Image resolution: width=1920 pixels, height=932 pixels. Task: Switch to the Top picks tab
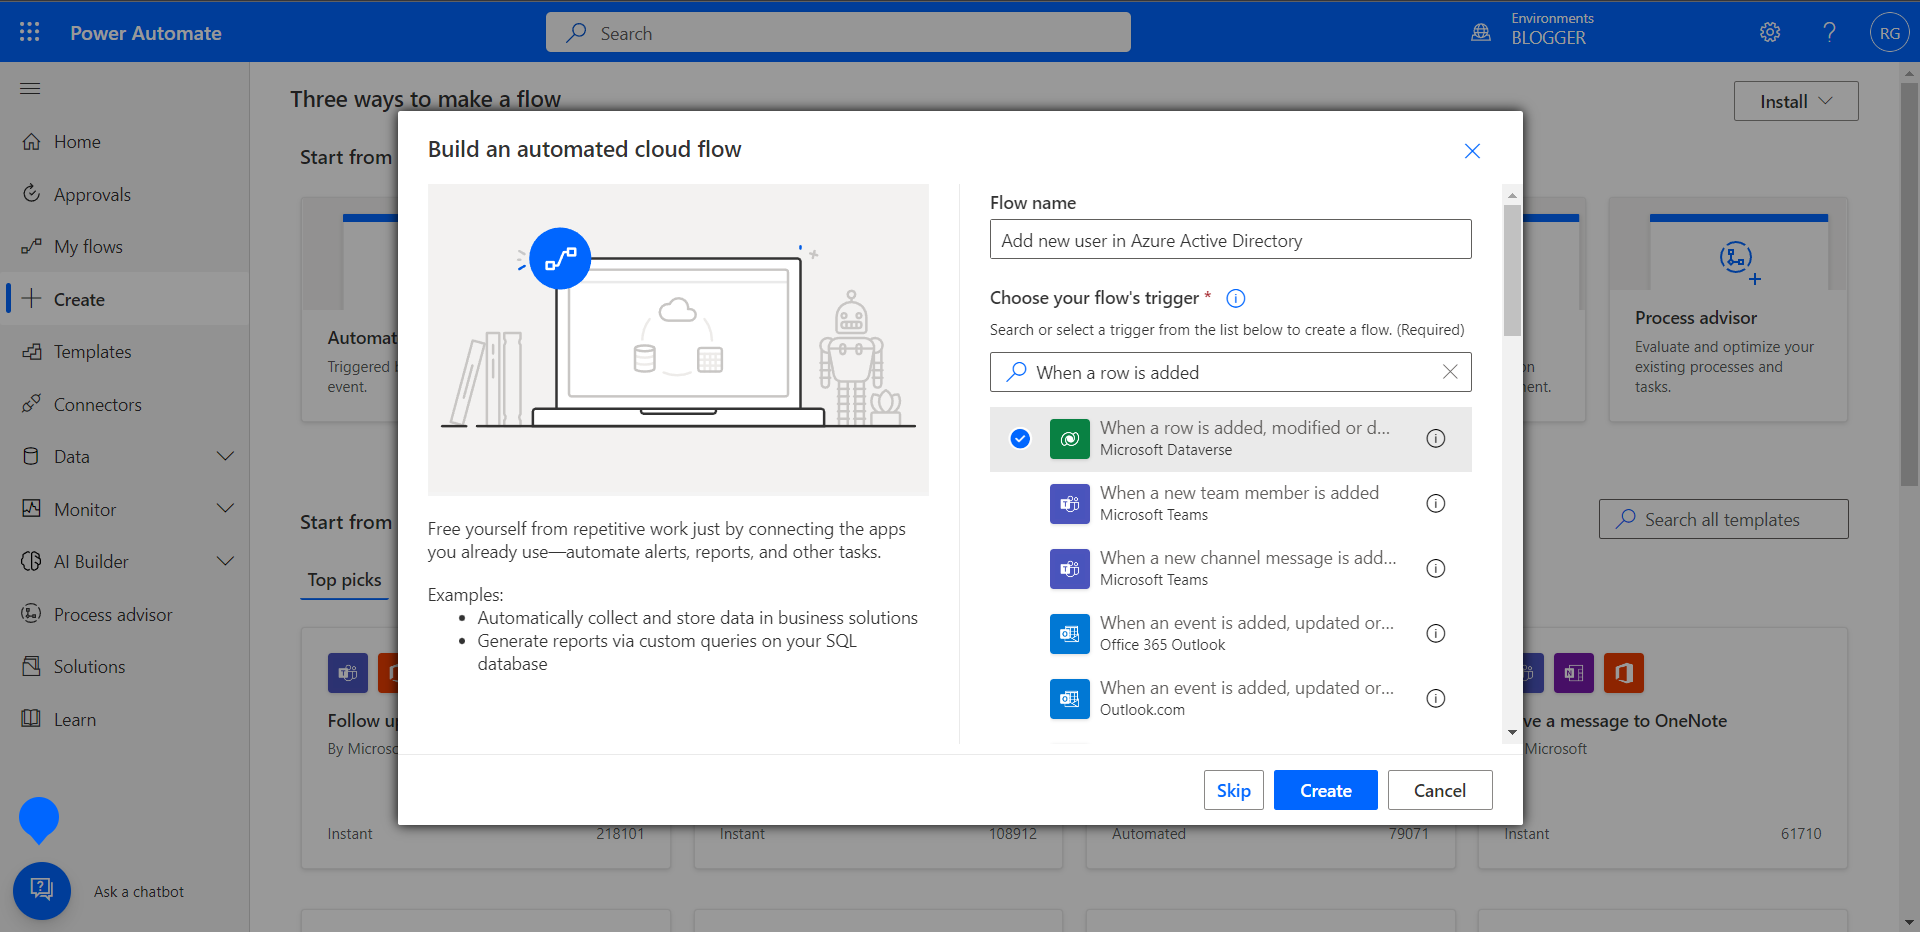click(344, 580)
